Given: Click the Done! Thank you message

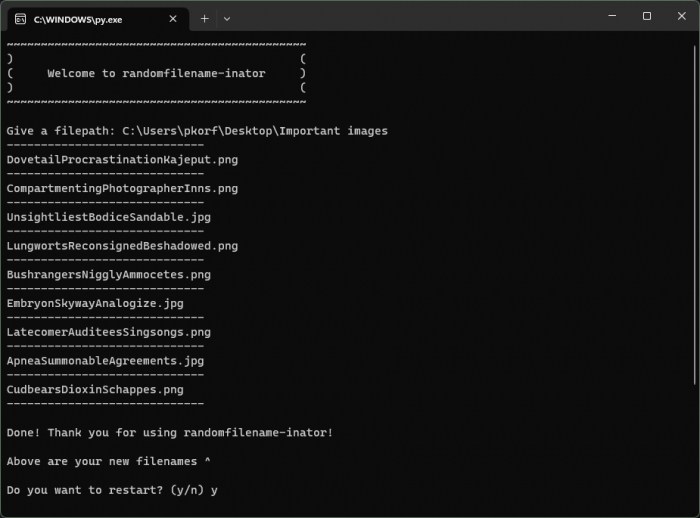Looking at the screenshot, I should coord(170,433).
